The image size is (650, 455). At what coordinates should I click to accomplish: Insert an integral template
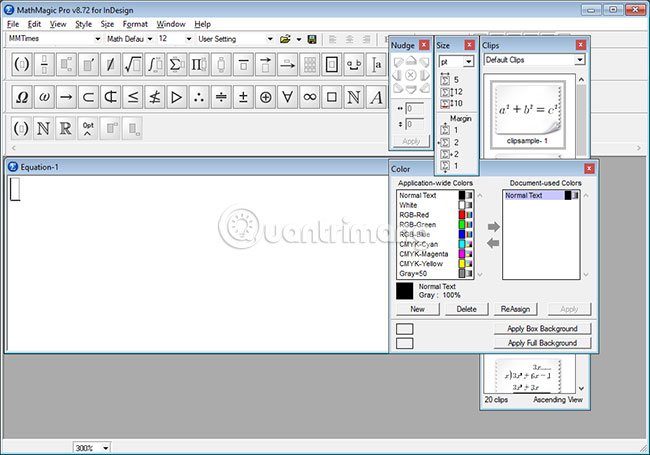155,64
